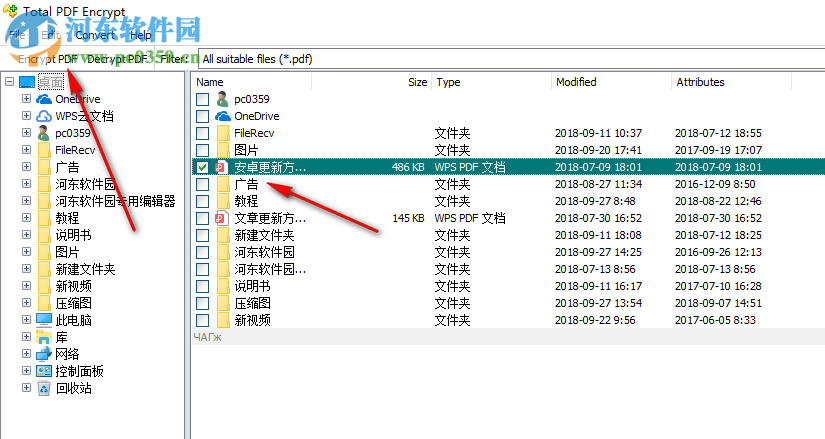
Task: Expand the 新建文件夹 tree node
Action: (x=26, y=268)
